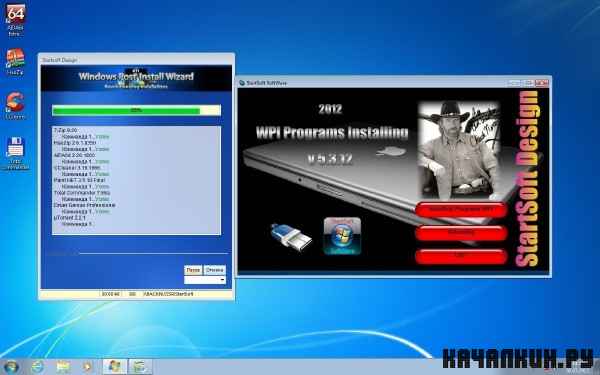The height and width of the screenshot is (375, 600).
Task: Click the Cancel button in the wizard
Action: [x=215, y=270]
